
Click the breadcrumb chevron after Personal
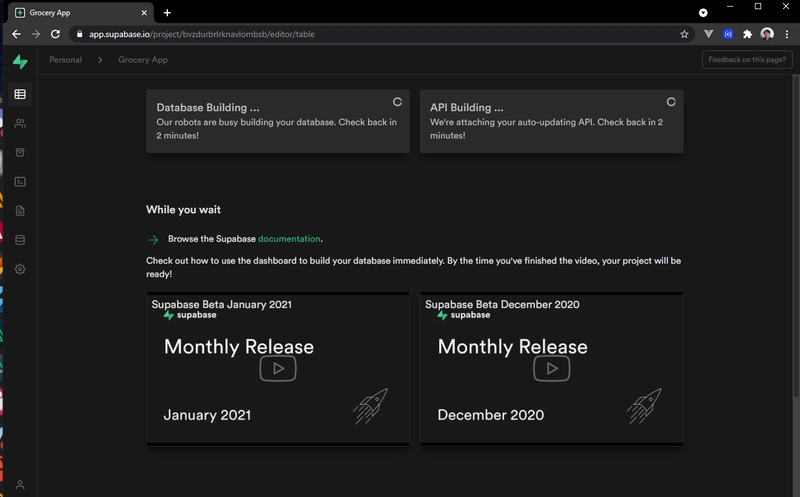point(100,60)
